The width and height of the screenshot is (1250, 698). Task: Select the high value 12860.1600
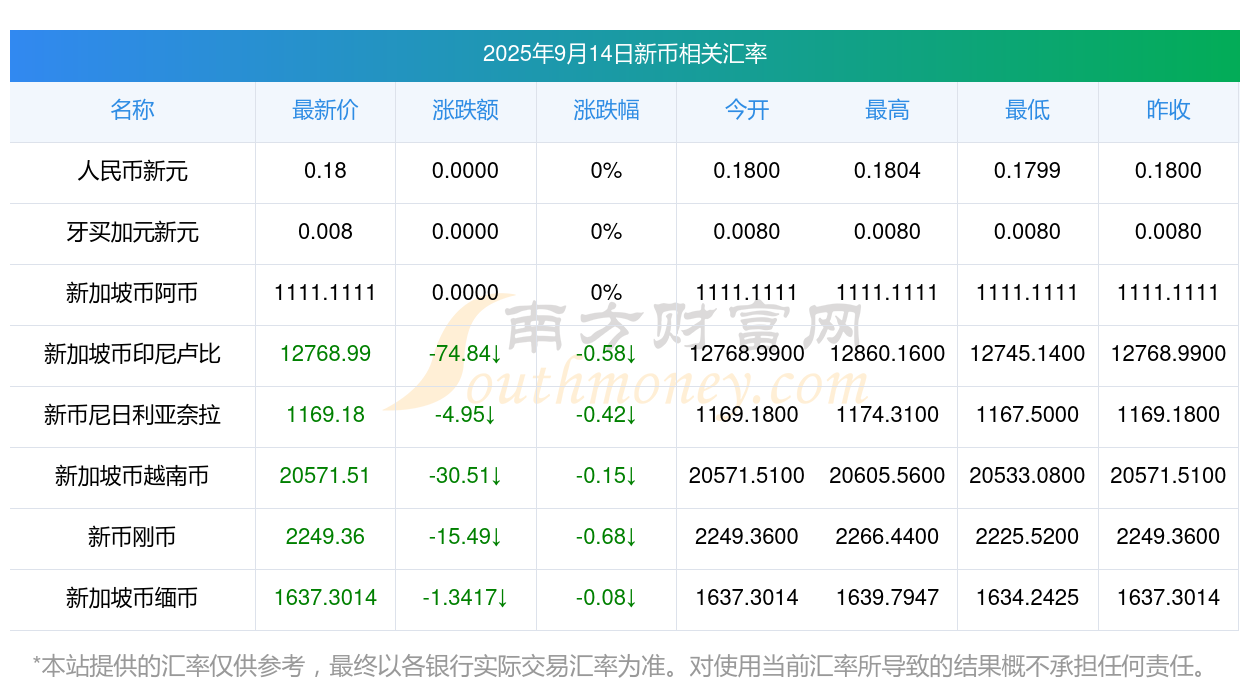pyautogui.click(x=888, y=354)
